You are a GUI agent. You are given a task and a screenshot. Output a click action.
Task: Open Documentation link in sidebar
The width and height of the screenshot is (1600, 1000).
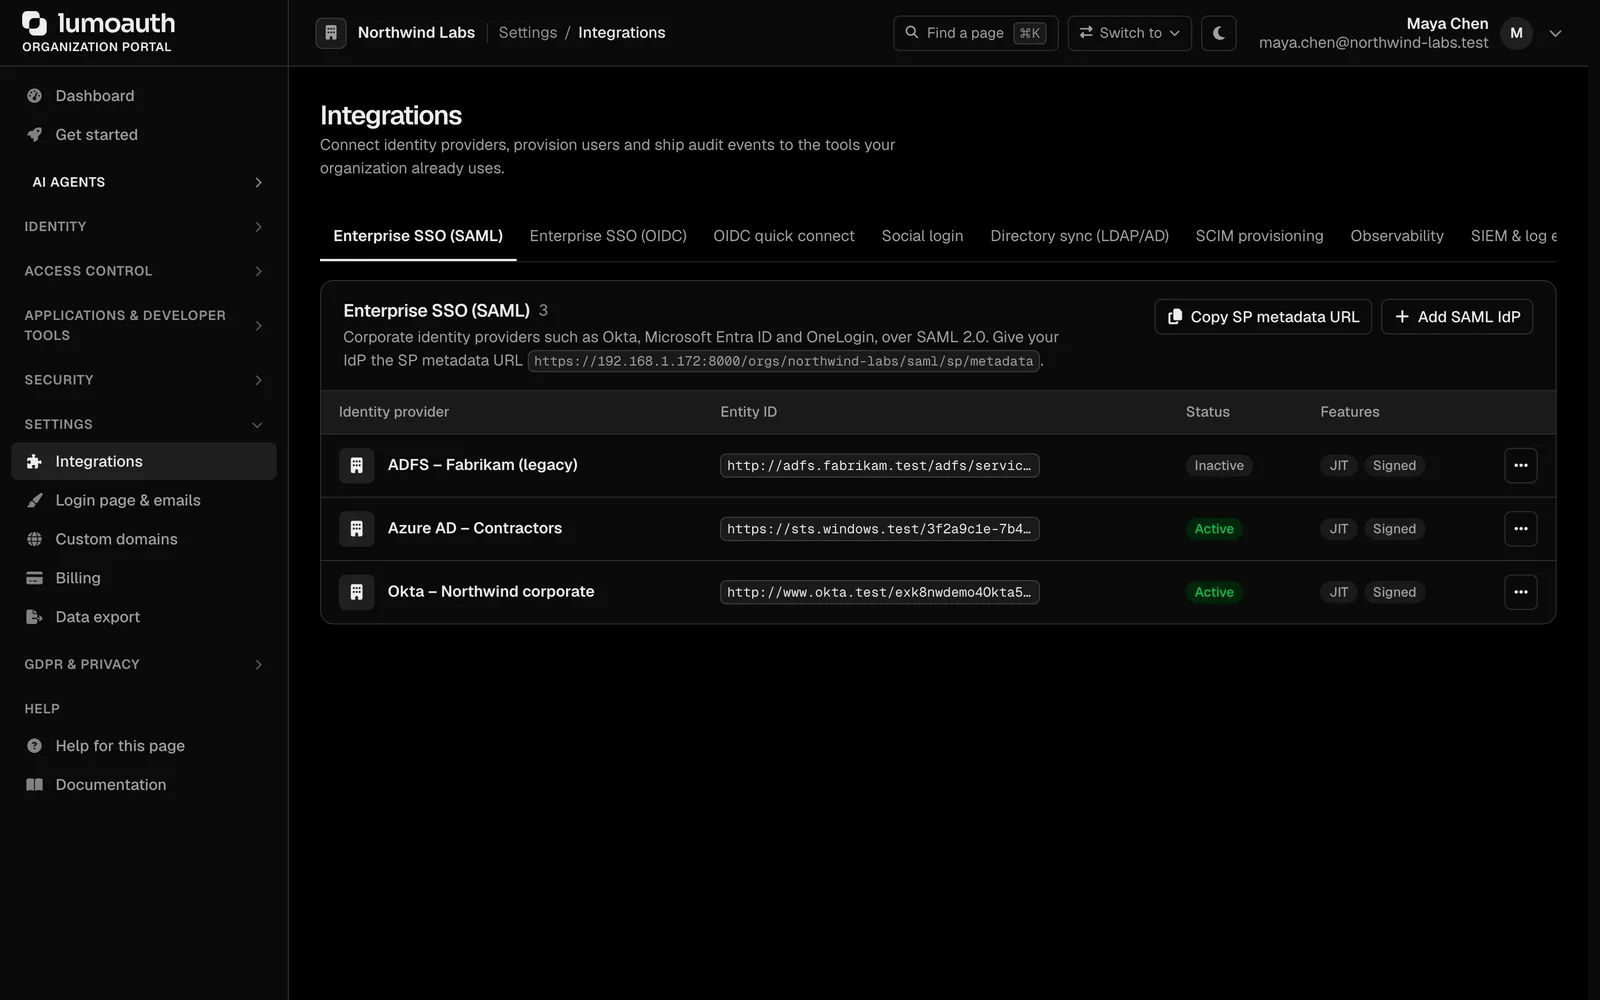coord(144,785)
